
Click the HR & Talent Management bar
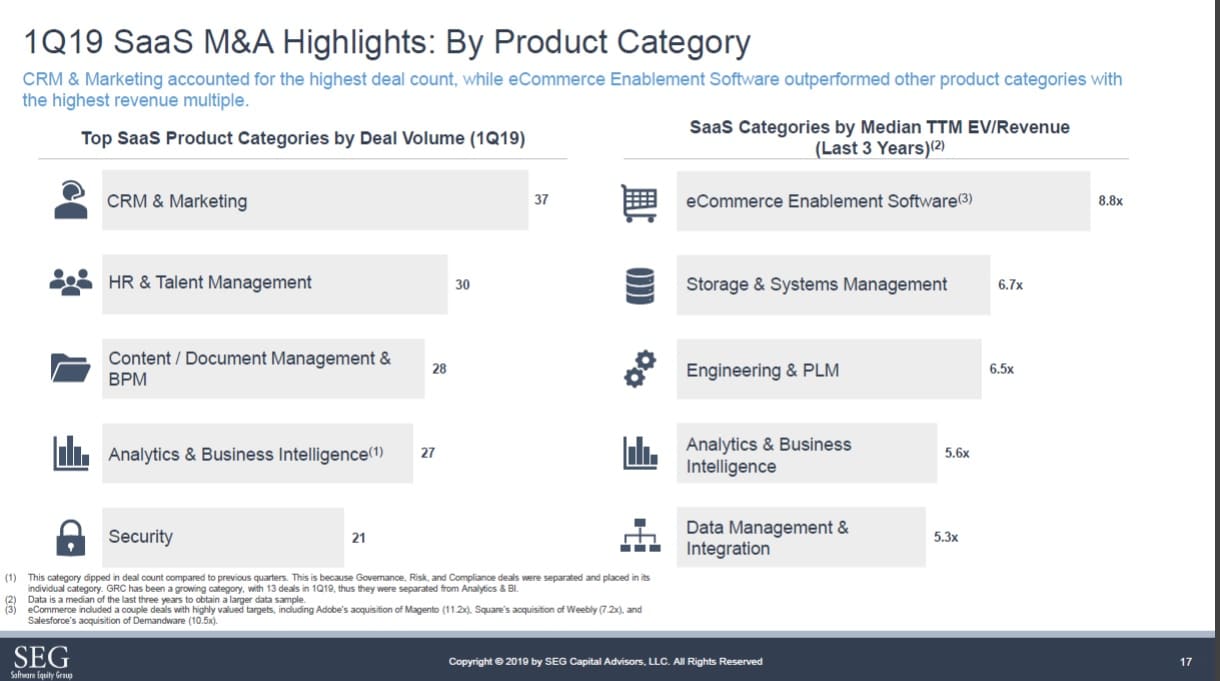point(275,284)
